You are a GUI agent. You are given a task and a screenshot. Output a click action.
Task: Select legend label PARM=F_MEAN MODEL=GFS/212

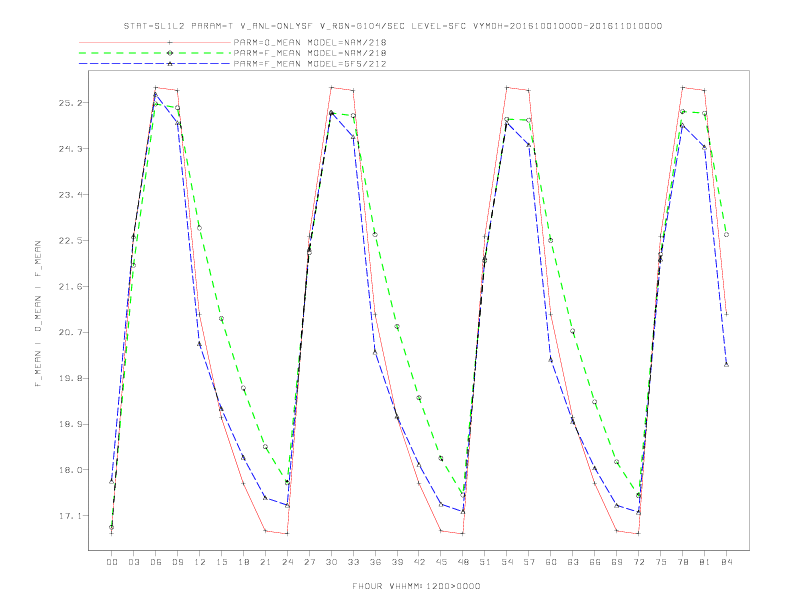310,64
